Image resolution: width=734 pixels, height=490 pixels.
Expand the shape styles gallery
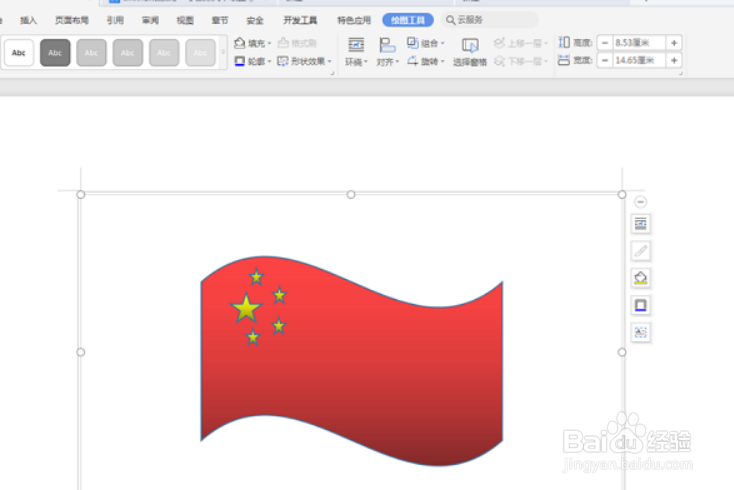pyautogui.click(x=223, y=52)
